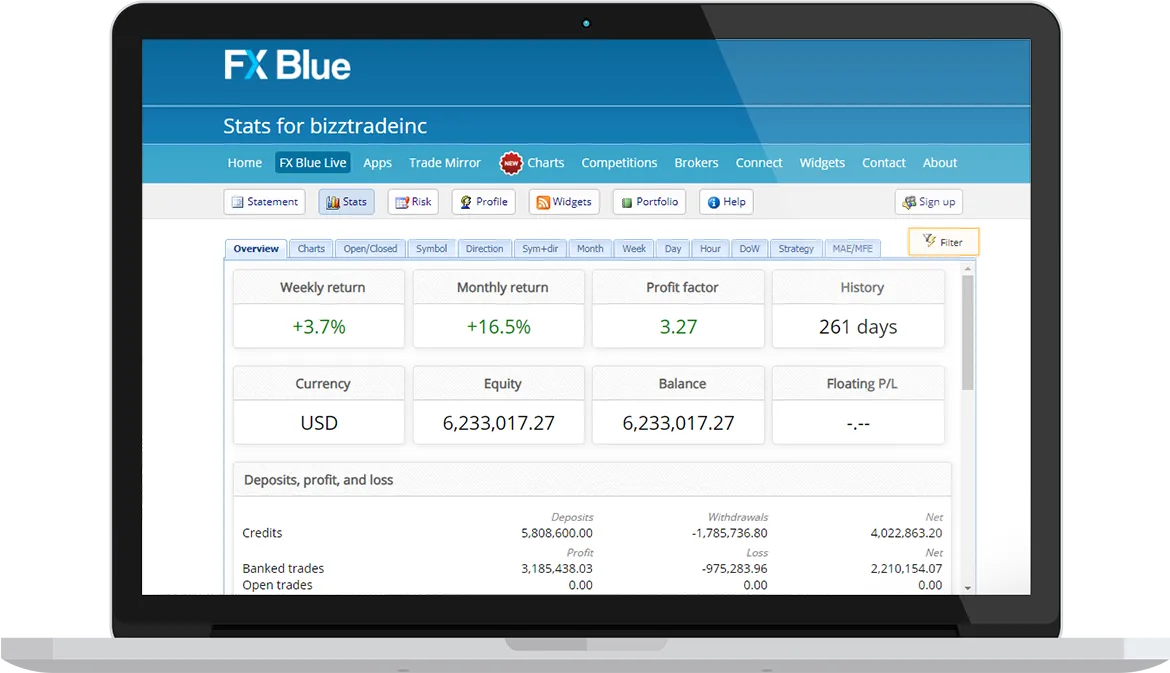The height and width of the screenshot is (673, 1170).
Task: Open the About page
Action: pos(939,163)
